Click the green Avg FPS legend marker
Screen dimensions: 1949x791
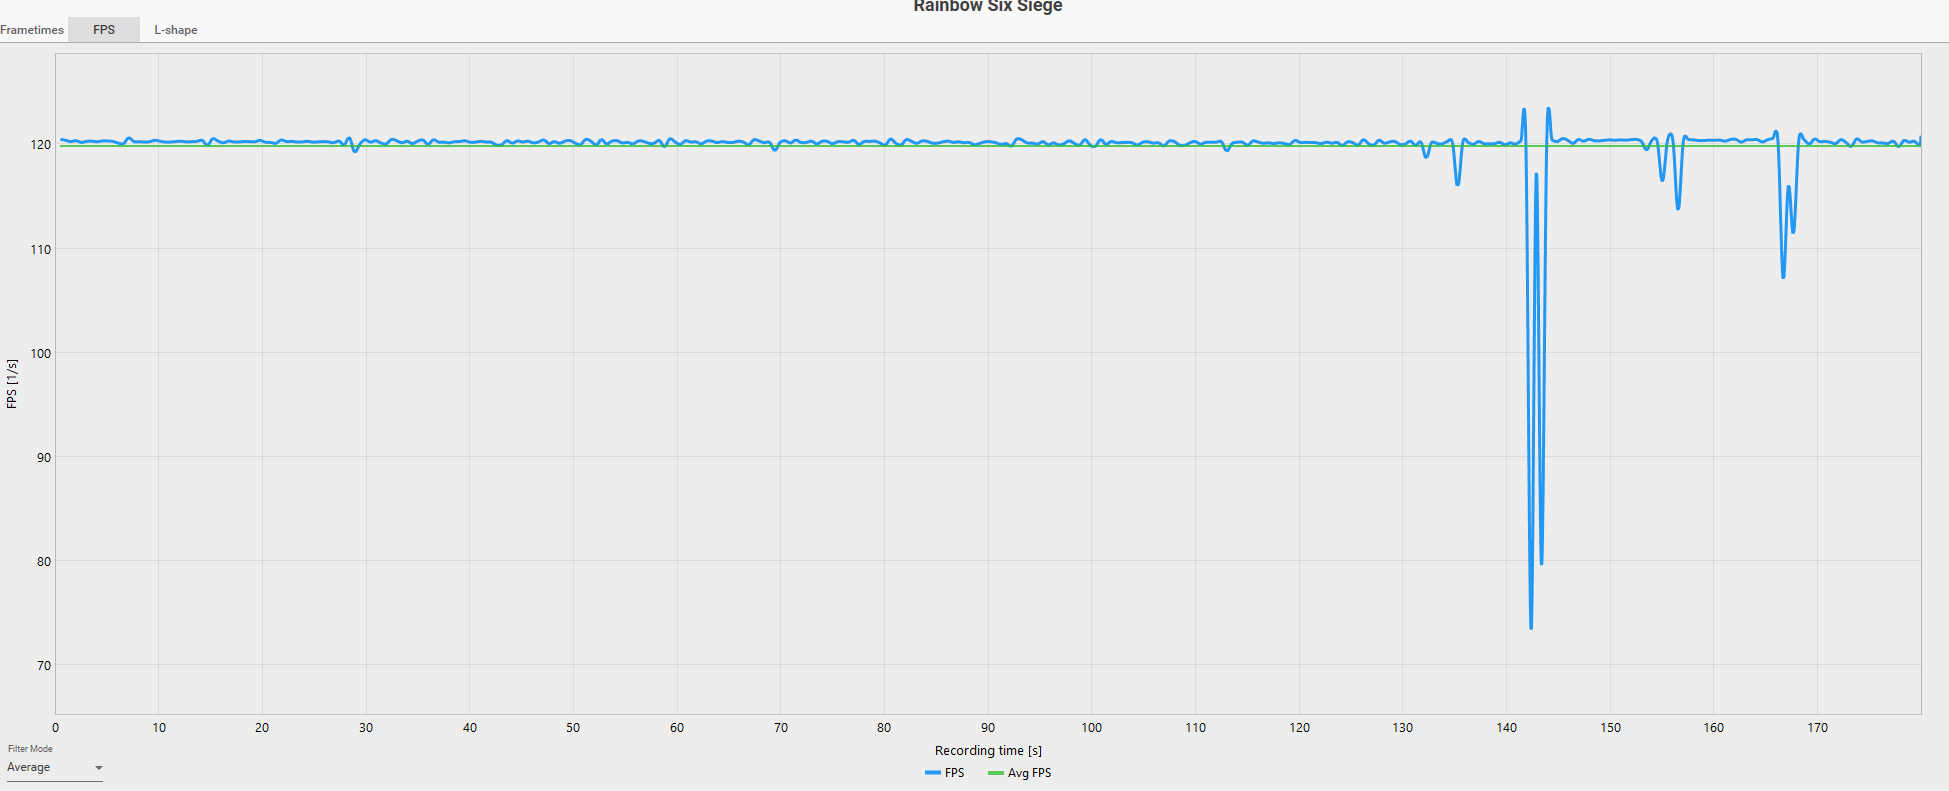[995, 773]
